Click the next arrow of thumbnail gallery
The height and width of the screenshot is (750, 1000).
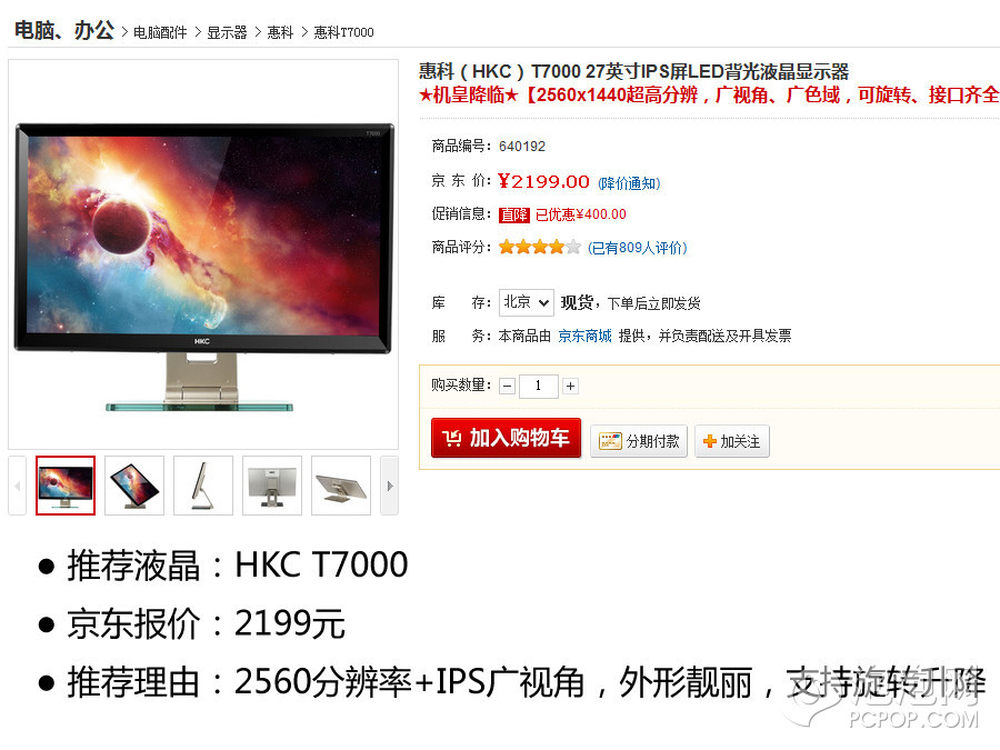point(389,485)
